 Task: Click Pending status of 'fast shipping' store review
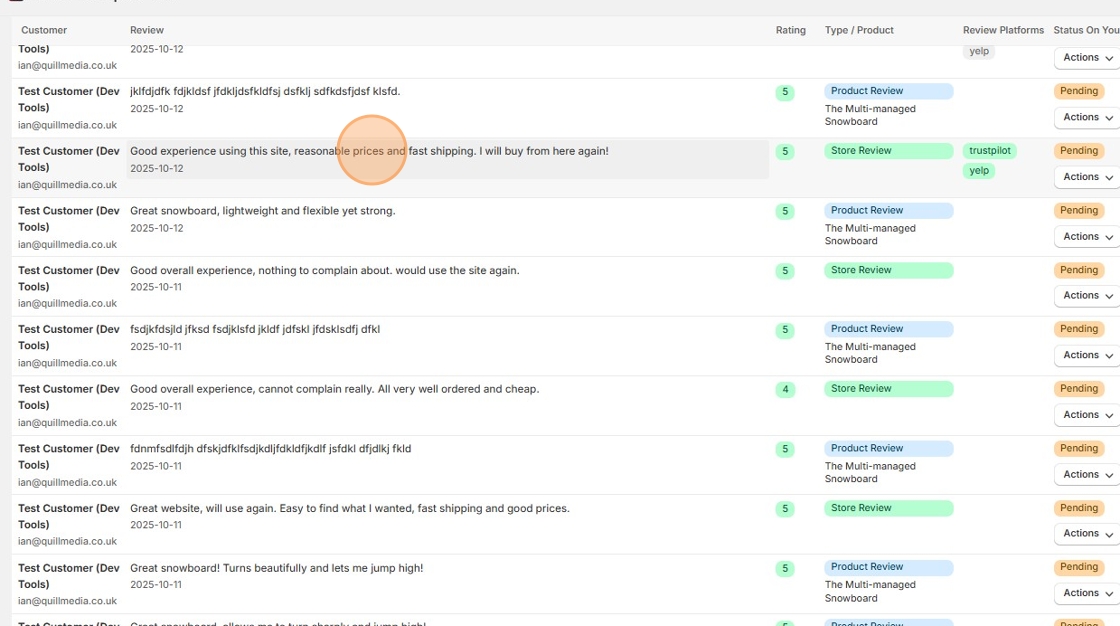1079,151
